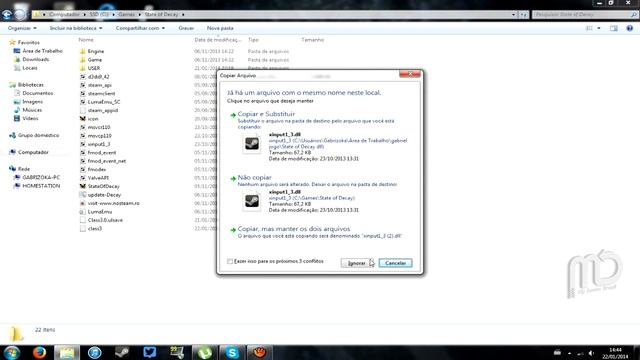Screen dimensions: 640x360
Task: Open the Windows Start orb
Action: (x=12, y=352)
